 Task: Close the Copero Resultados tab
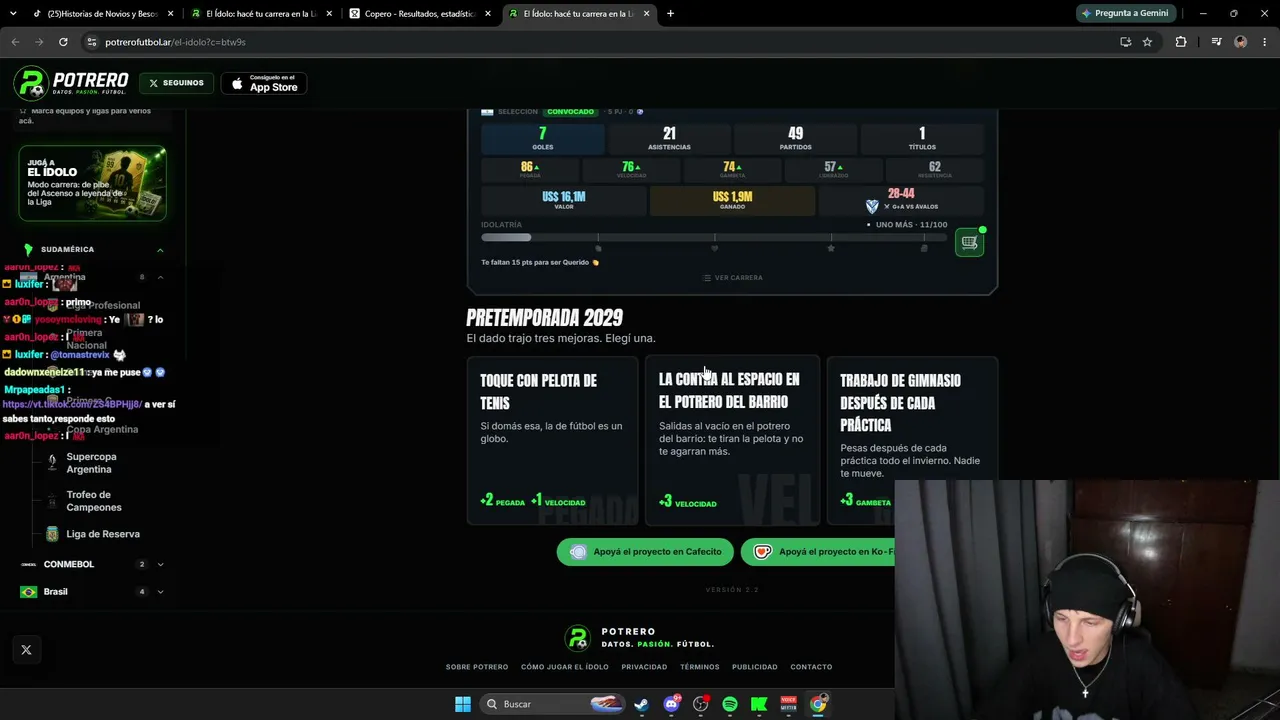pos(488,14)
